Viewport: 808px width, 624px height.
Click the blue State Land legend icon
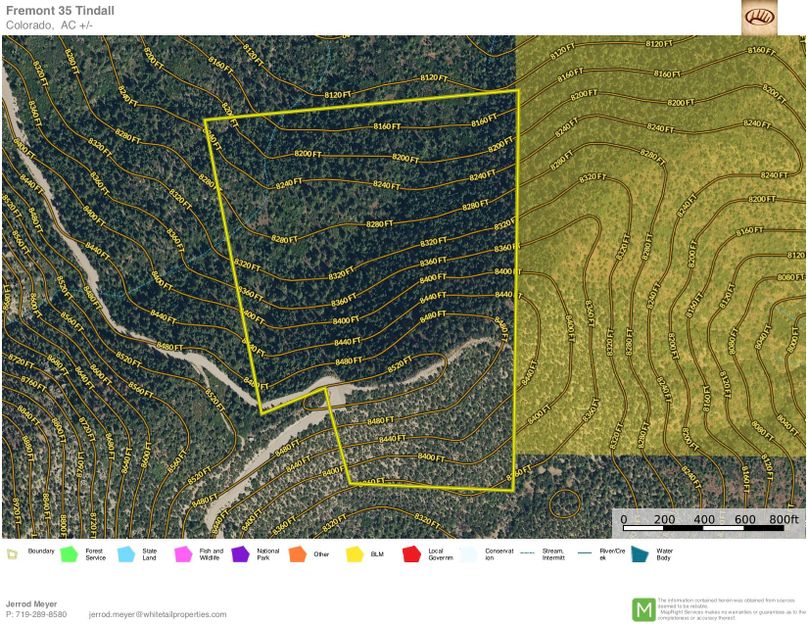click(x=126, y=553)
